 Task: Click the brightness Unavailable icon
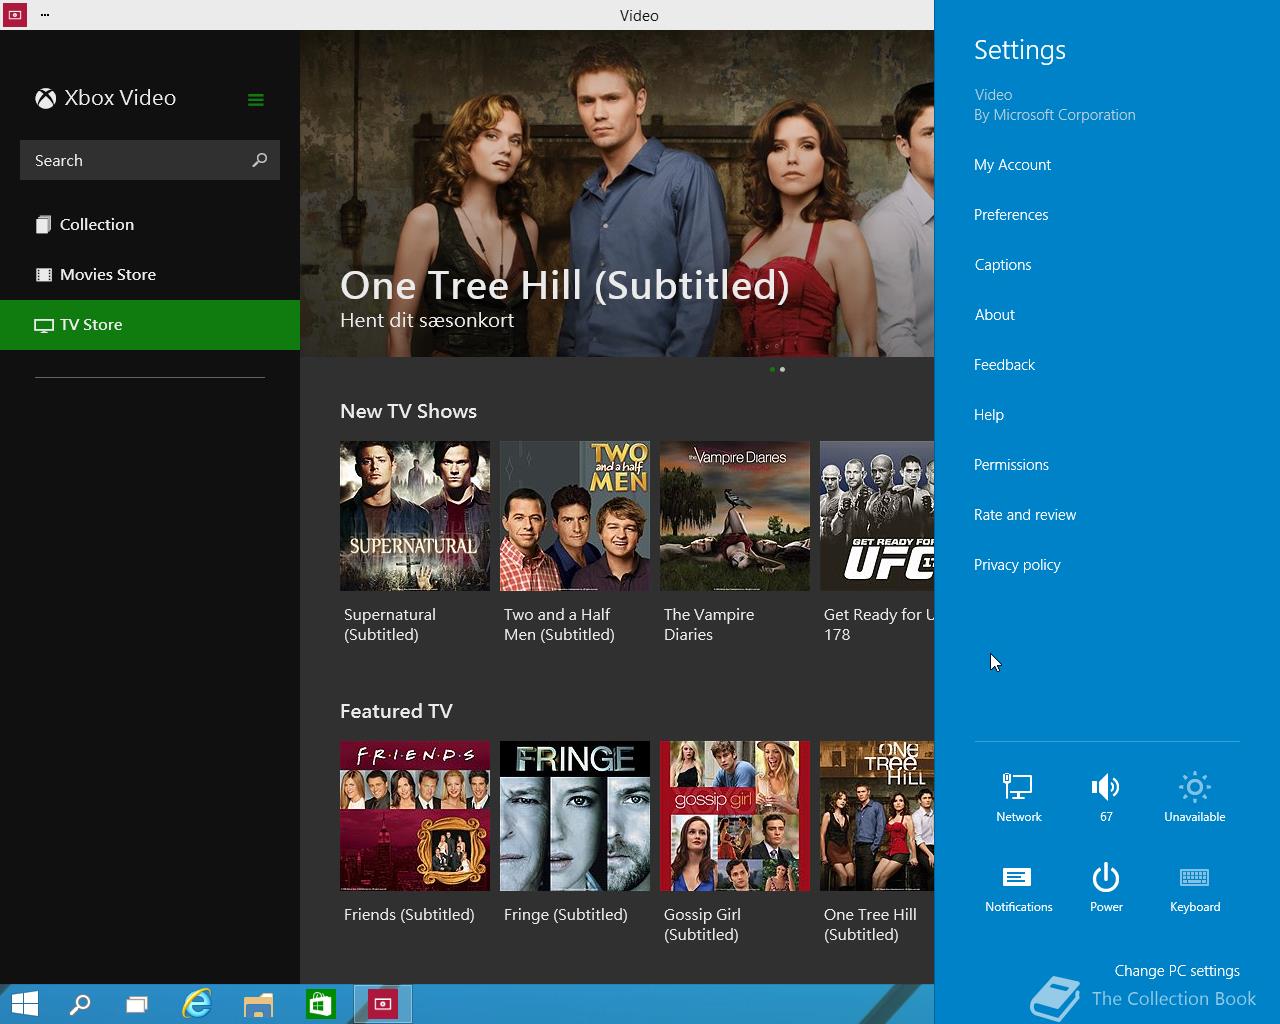coord(1194,787)
